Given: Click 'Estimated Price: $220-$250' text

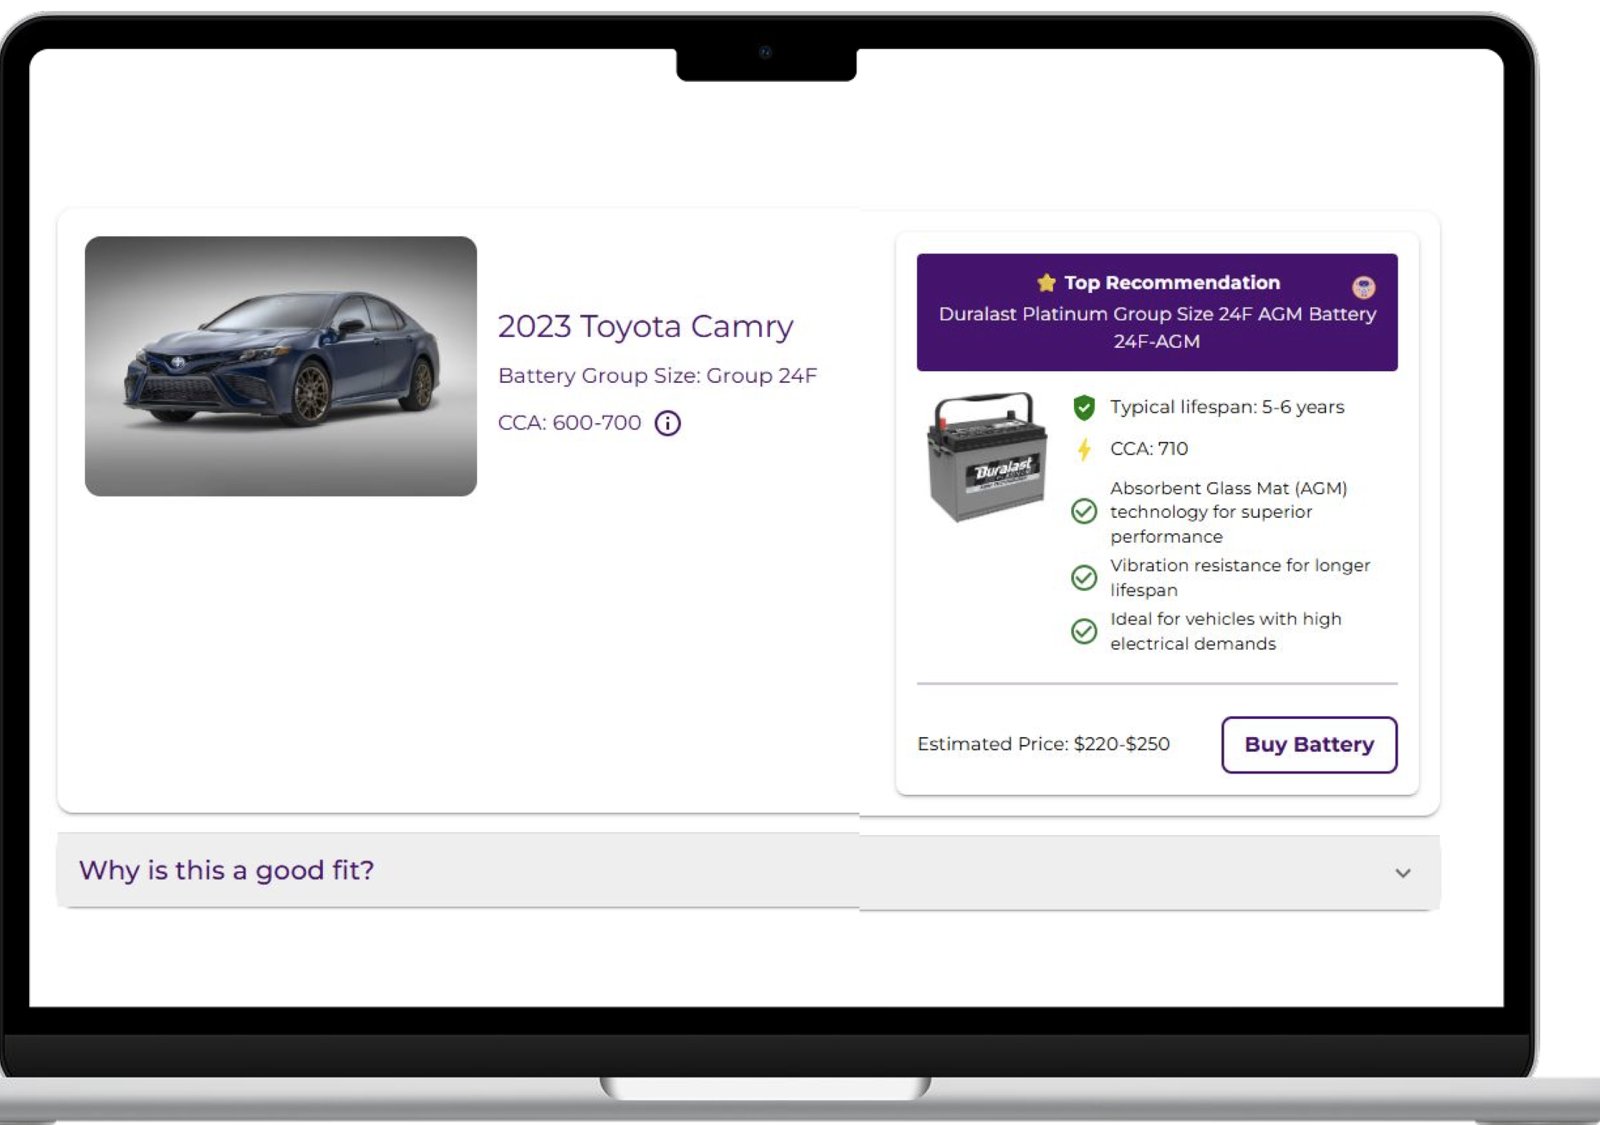Looking at the screenshot, I should click(x=1043, y=744).
